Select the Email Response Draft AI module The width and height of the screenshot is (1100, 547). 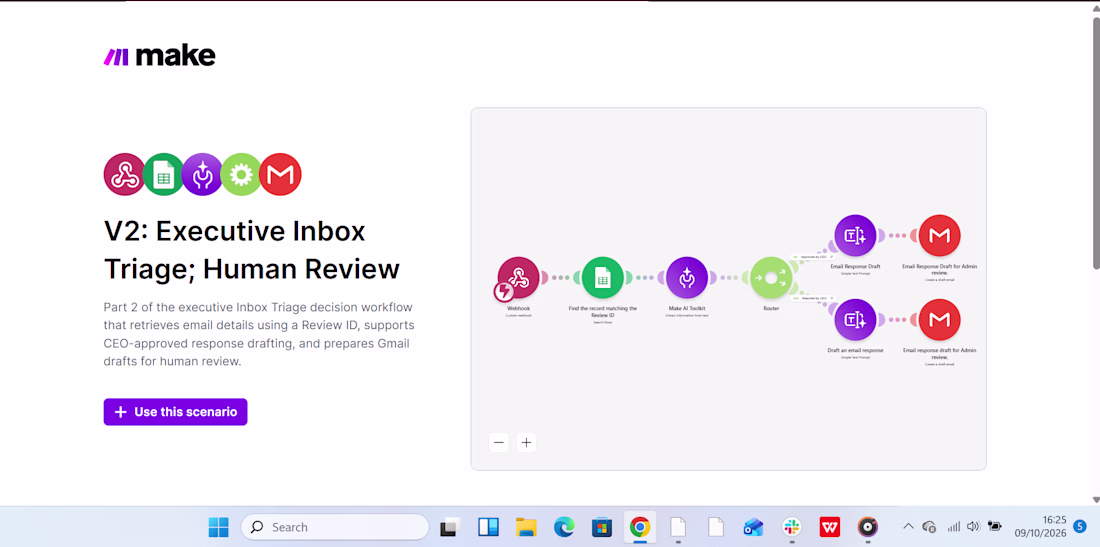pyautogui.click(x=855, y=236)
